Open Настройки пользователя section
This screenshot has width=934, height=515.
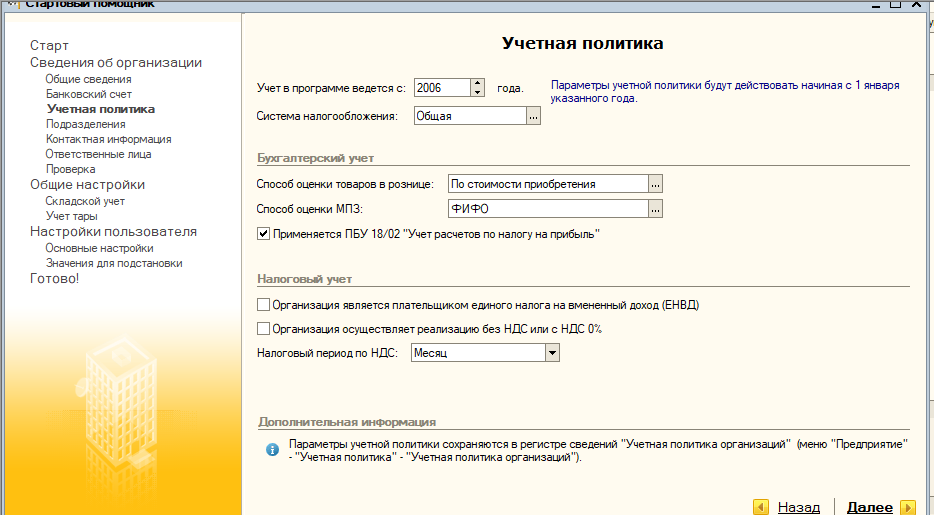pos(113,232)
